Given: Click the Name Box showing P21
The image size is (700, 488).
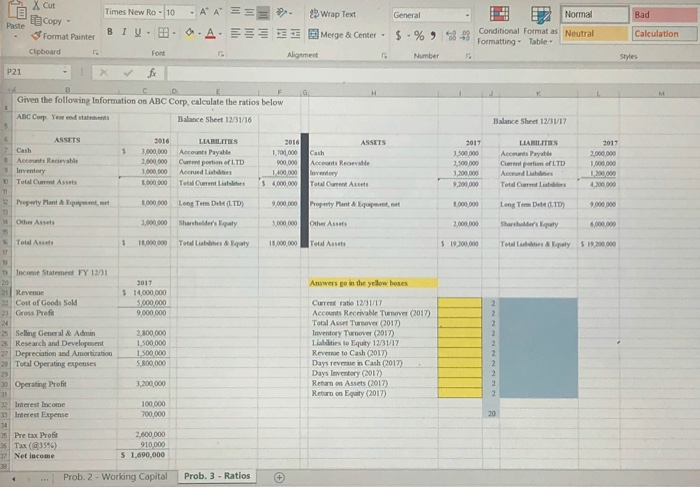Looking at the screenshot, I should click(32, 72).
